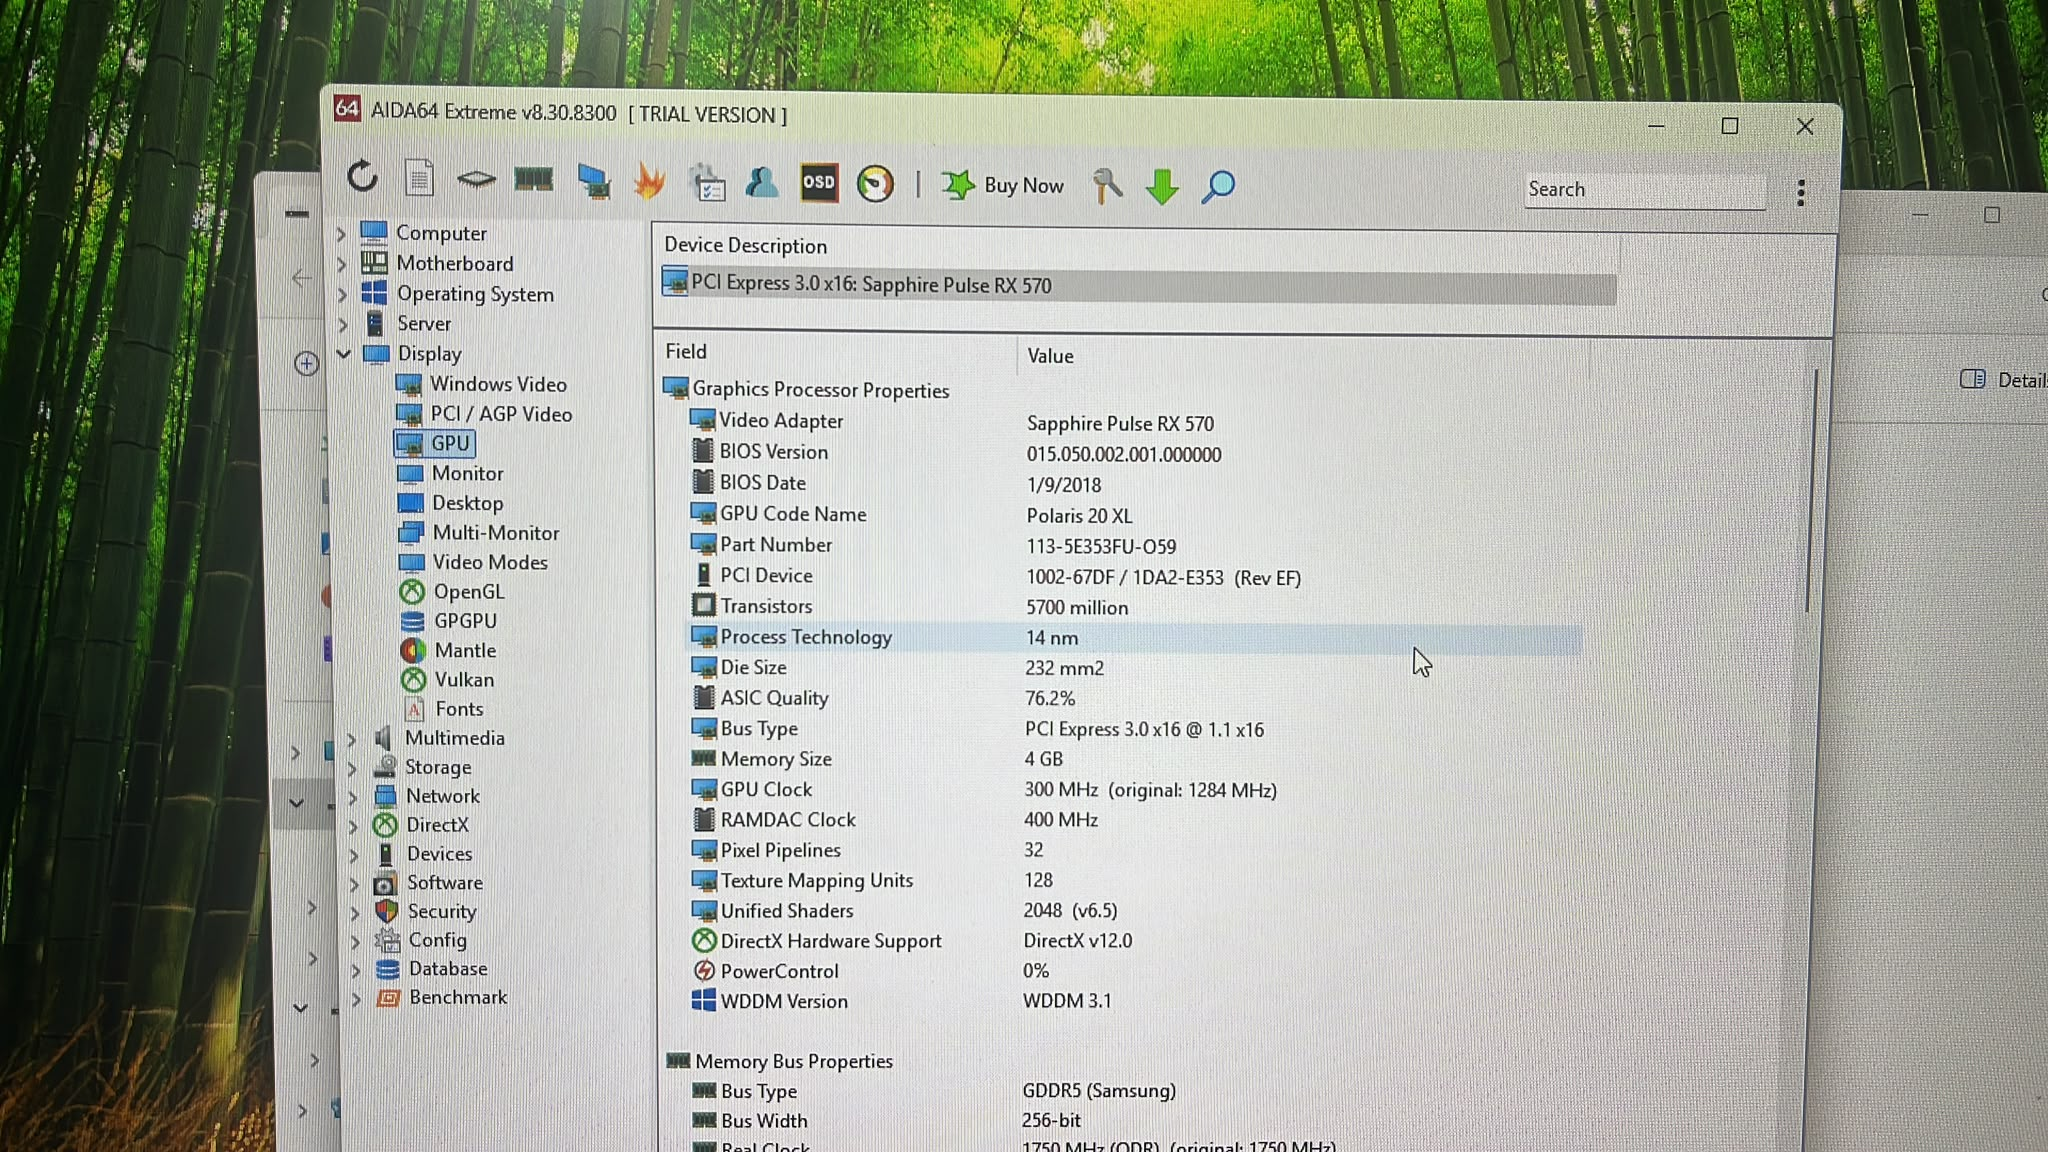Image resolution: width=2048 pixels, height=1152 pixels.
Task: Open the SensorPanel gauge icon
Action: pos(875,184)
